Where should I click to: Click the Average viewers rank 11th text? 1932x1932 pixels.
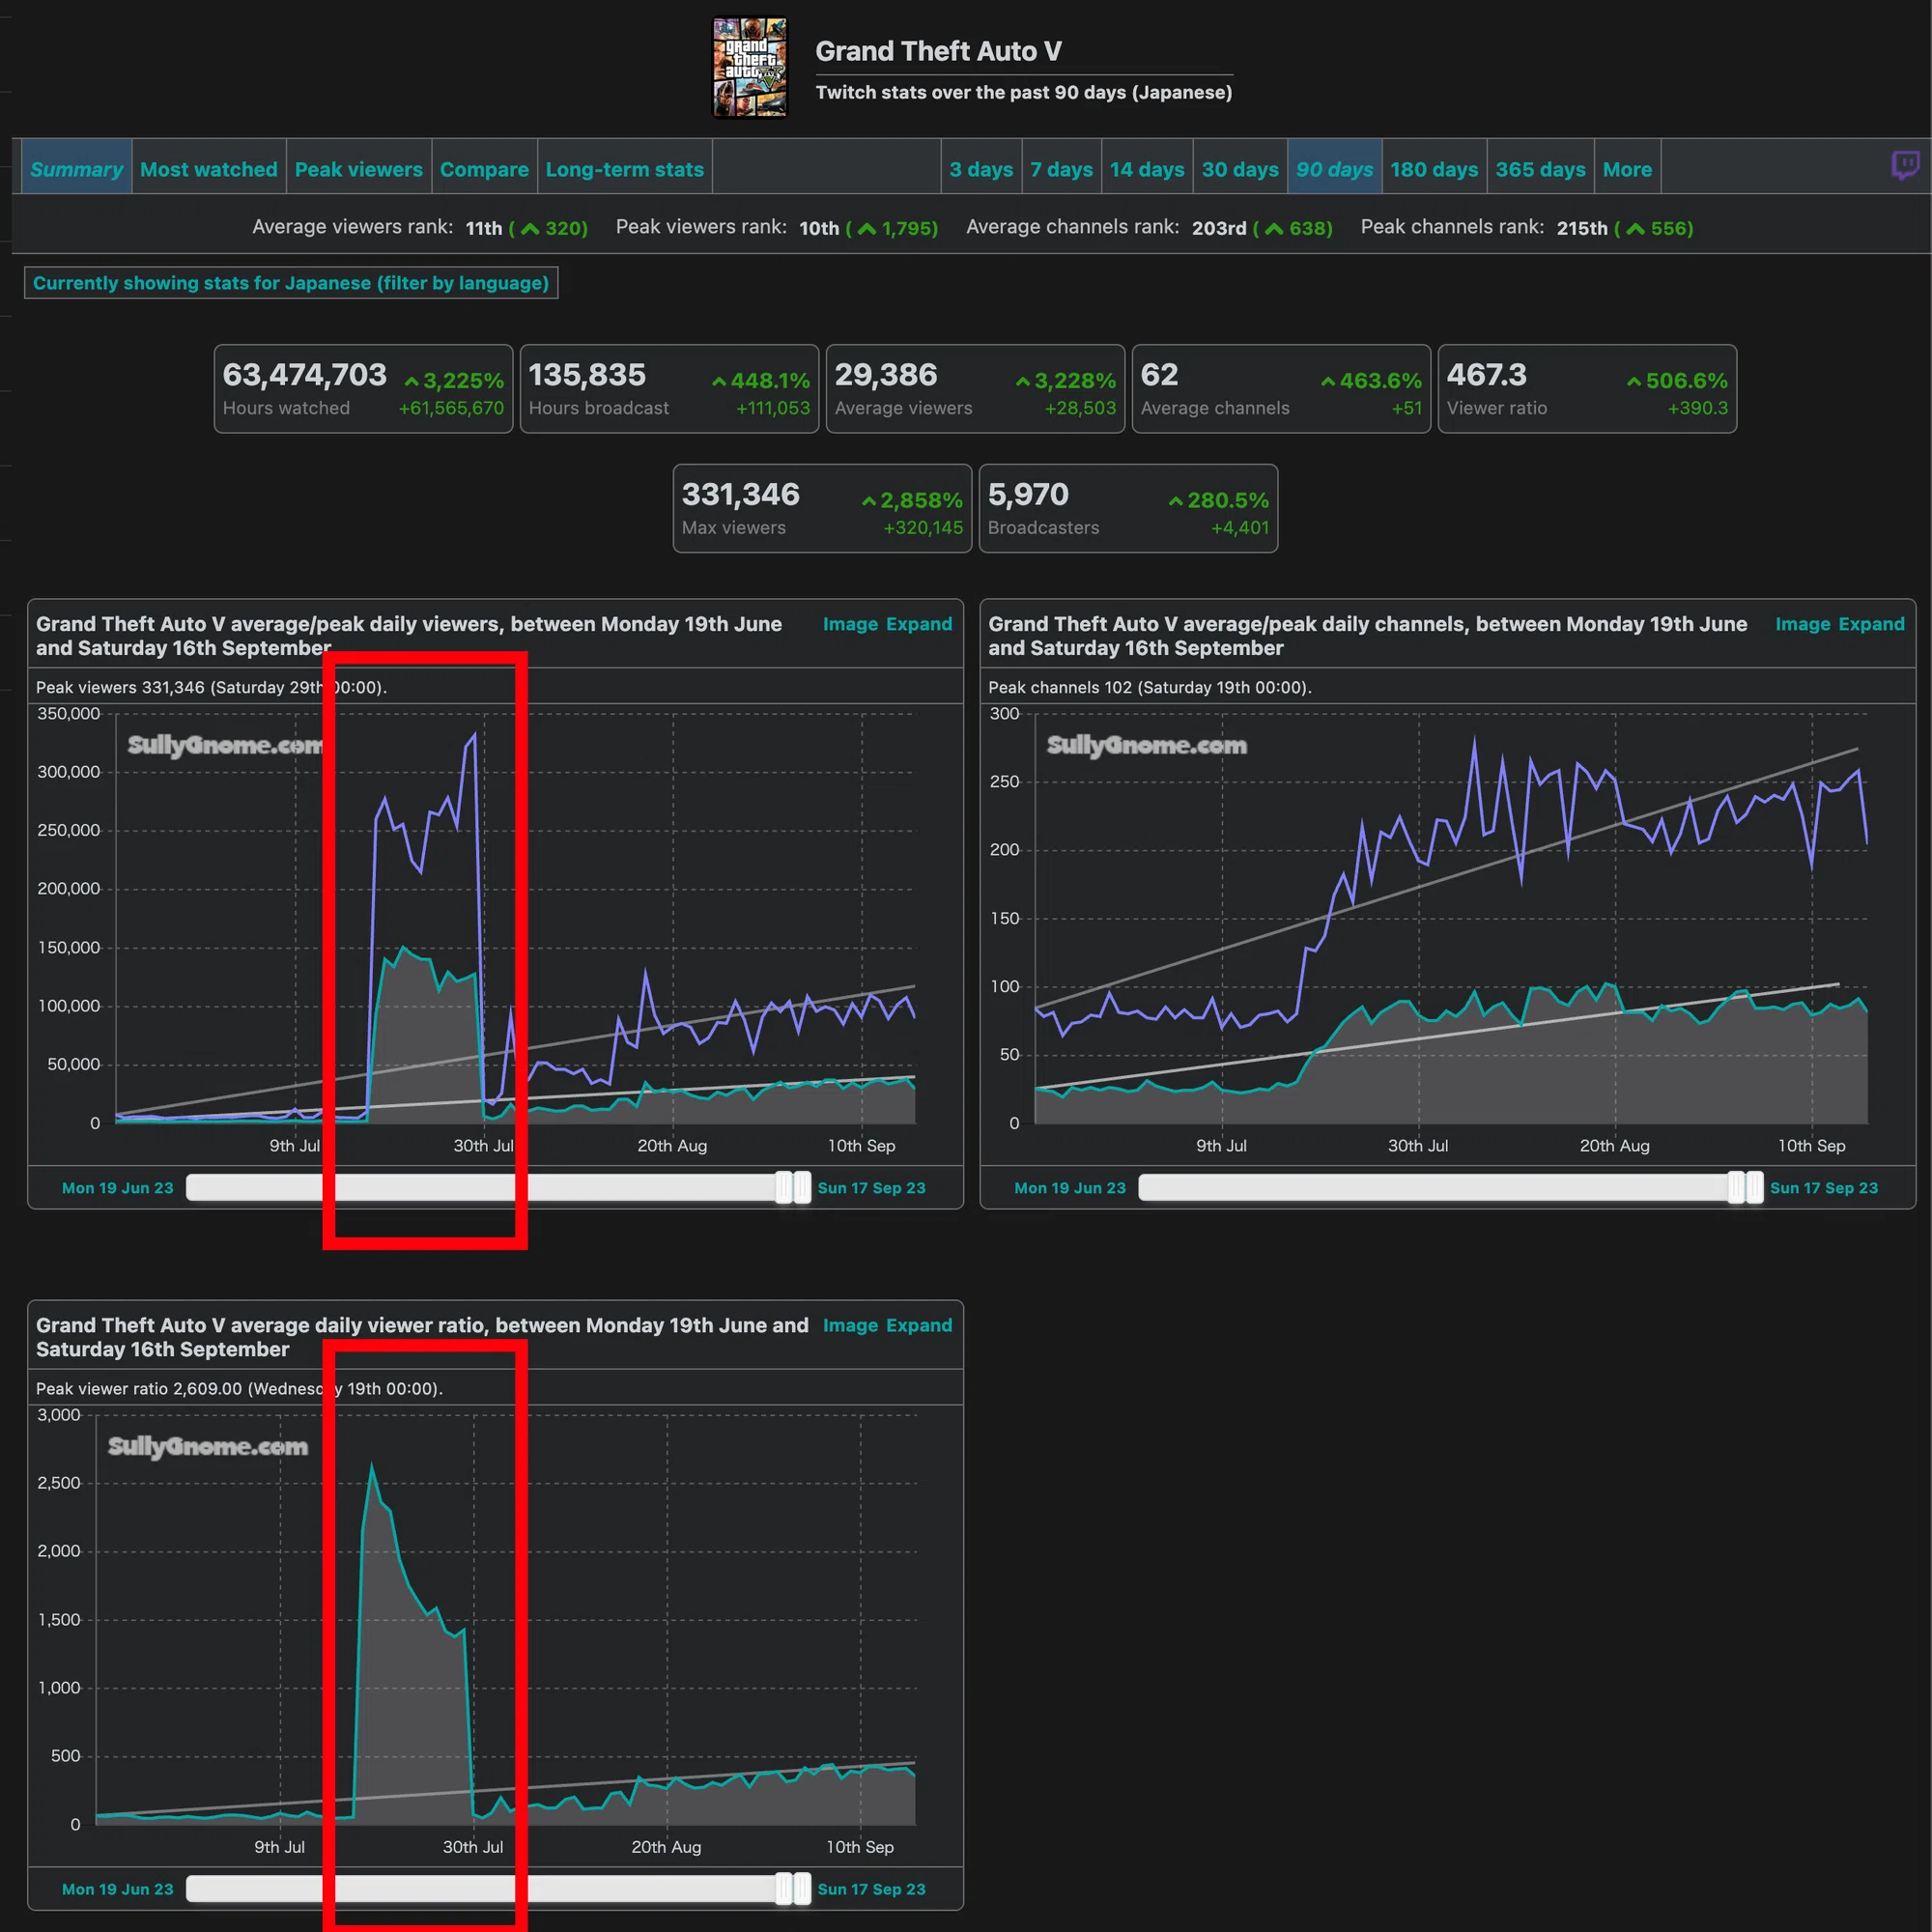(x=420, y=228)
